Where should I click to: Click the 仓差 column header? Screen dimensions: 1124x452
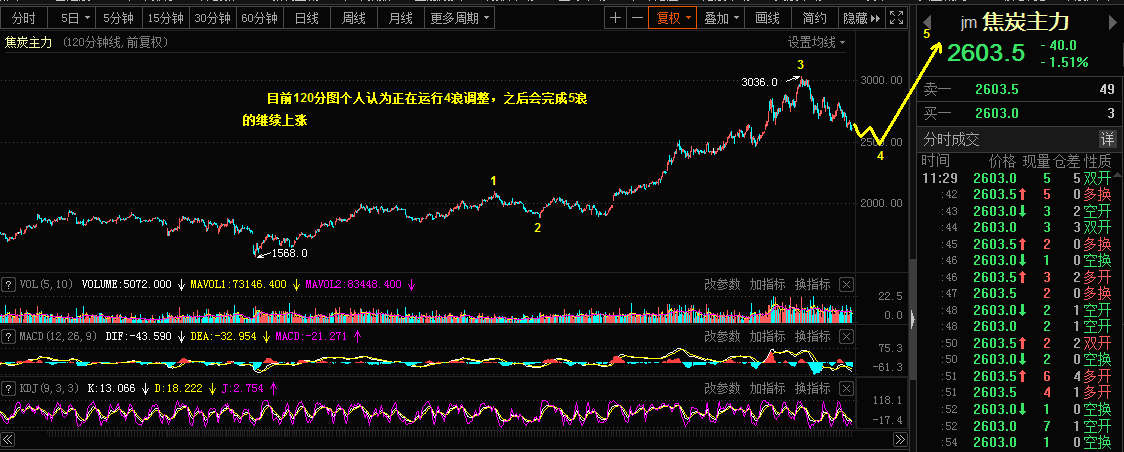(1067, 161)
